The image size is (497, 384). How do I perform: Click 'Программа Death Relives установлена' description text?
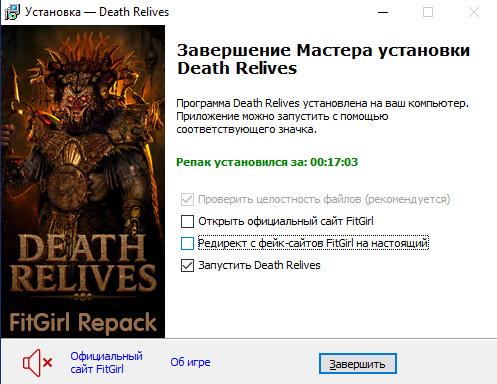pos(322,116)
